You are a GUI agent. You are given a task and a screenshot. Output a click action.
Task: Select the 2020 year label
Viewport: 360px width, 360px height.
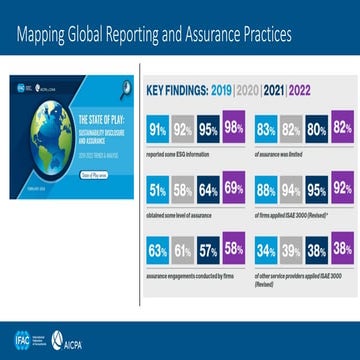248,90
